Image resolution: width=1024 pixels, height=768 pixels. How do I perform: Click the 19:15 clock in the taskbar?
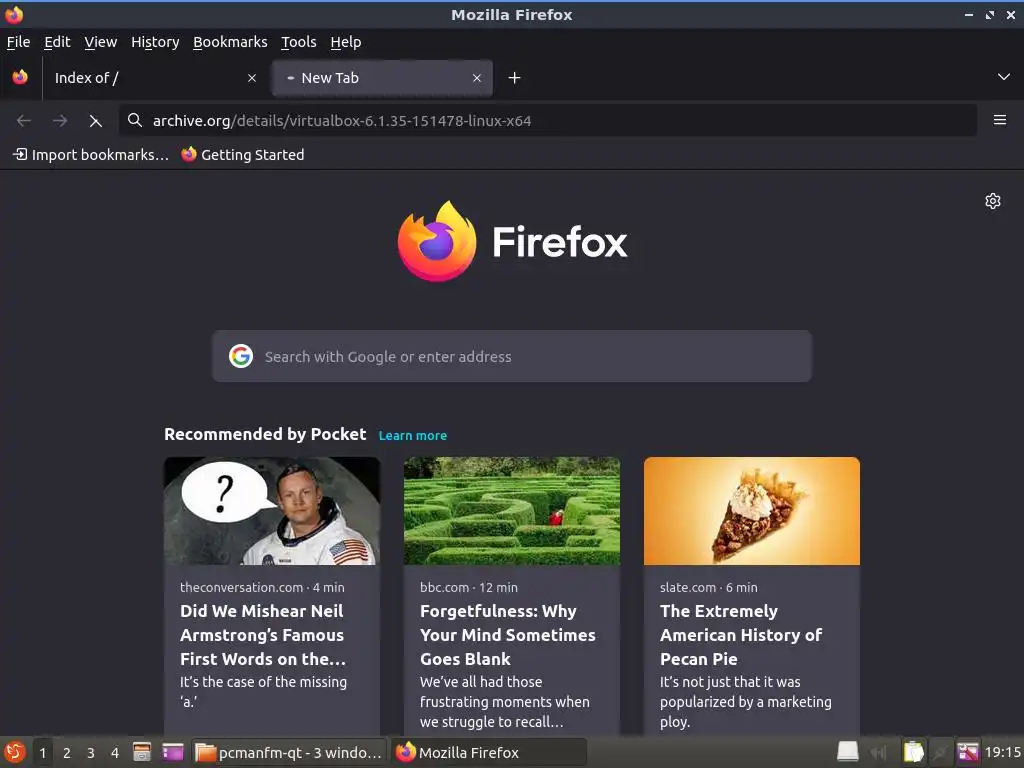pyautogui.click(x=1002, y=752)
